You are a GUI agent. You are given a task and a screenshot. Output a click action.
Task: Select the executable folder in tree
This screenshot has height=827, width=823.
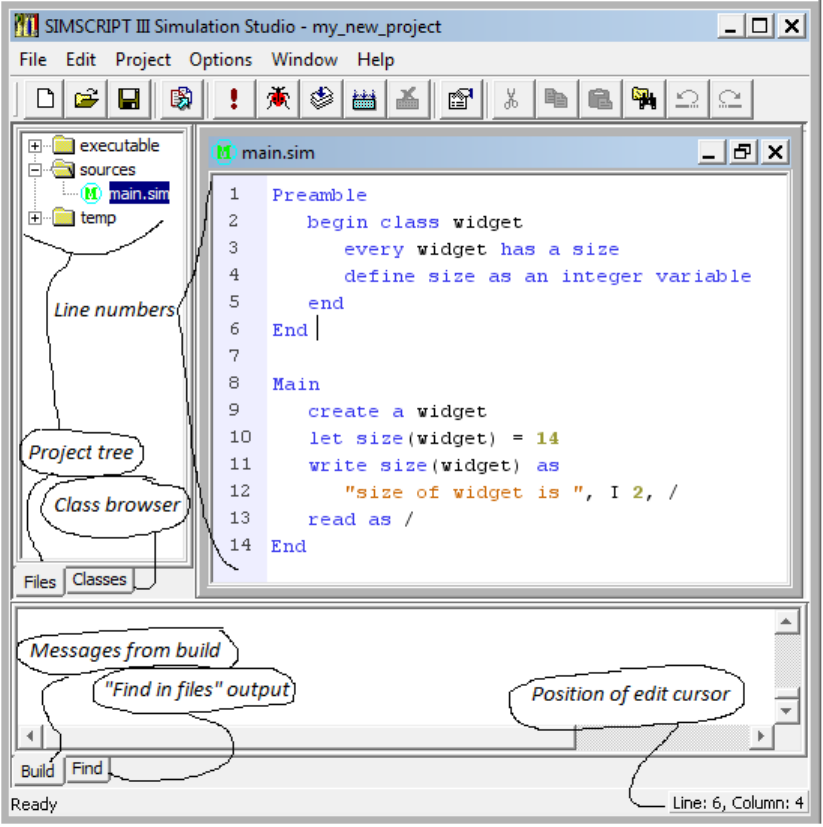(119, 146)
